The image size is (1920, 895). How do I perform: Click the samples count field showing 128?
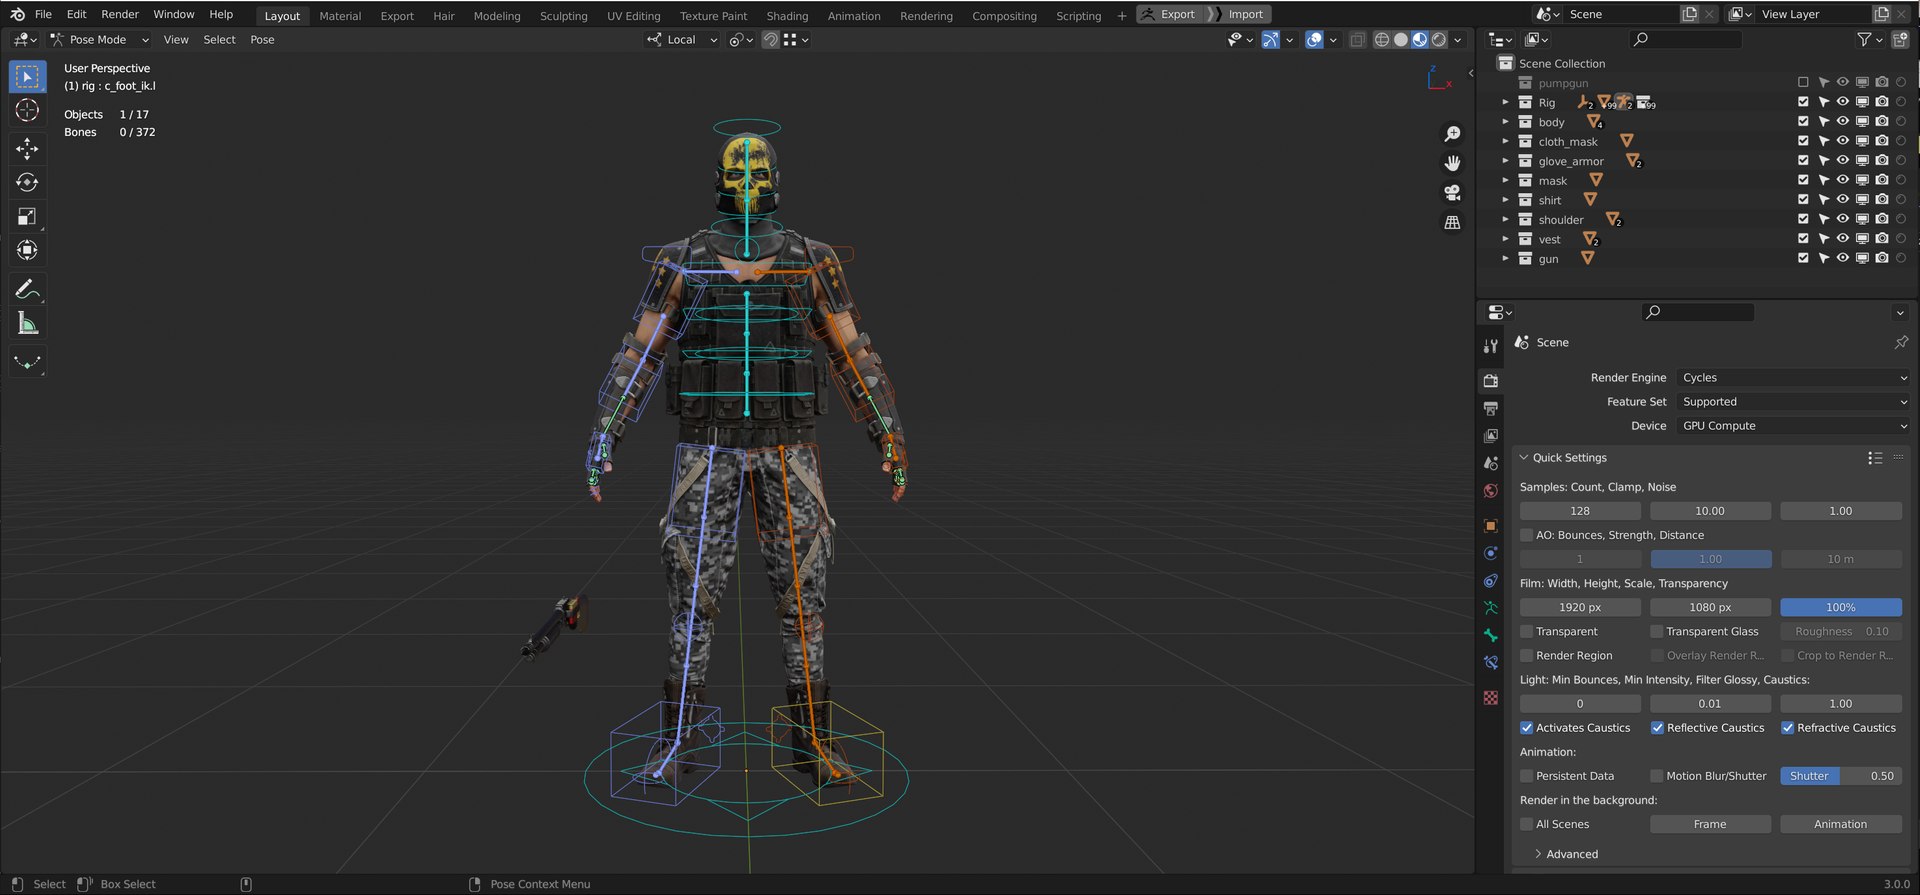coord(1580,511)
